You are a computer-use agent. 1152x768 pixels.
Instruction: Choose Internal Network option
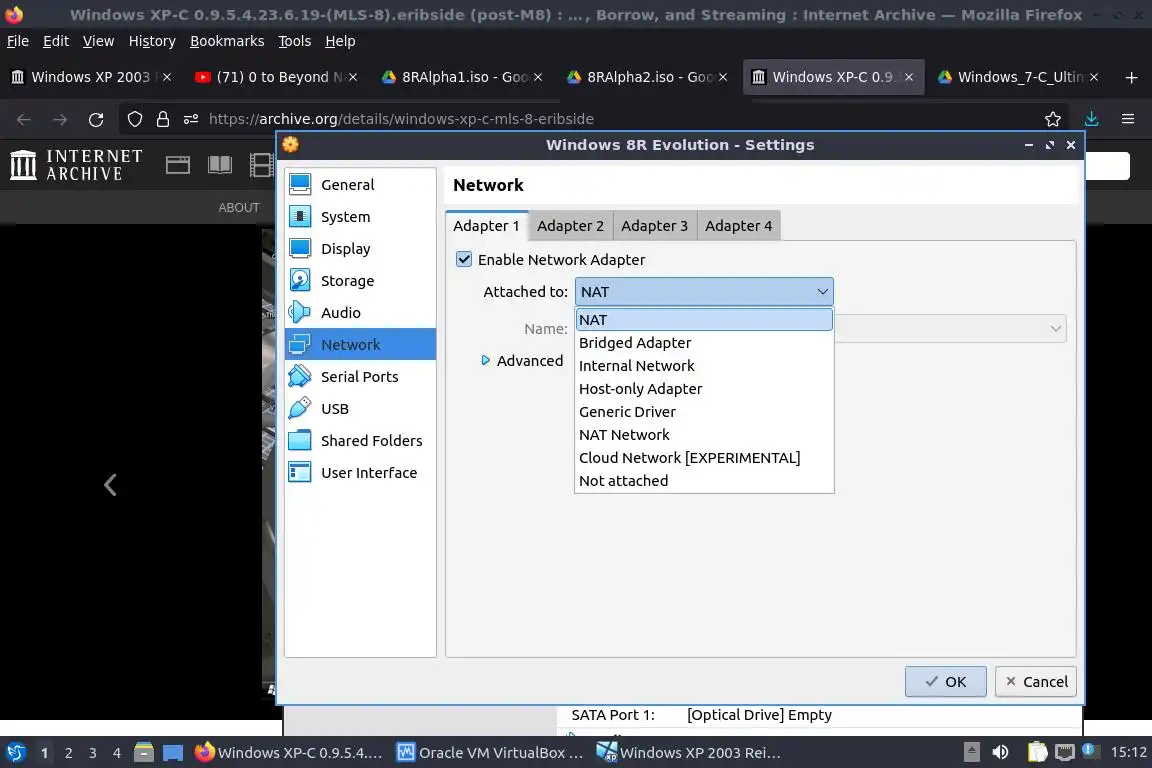click(704, 365)
